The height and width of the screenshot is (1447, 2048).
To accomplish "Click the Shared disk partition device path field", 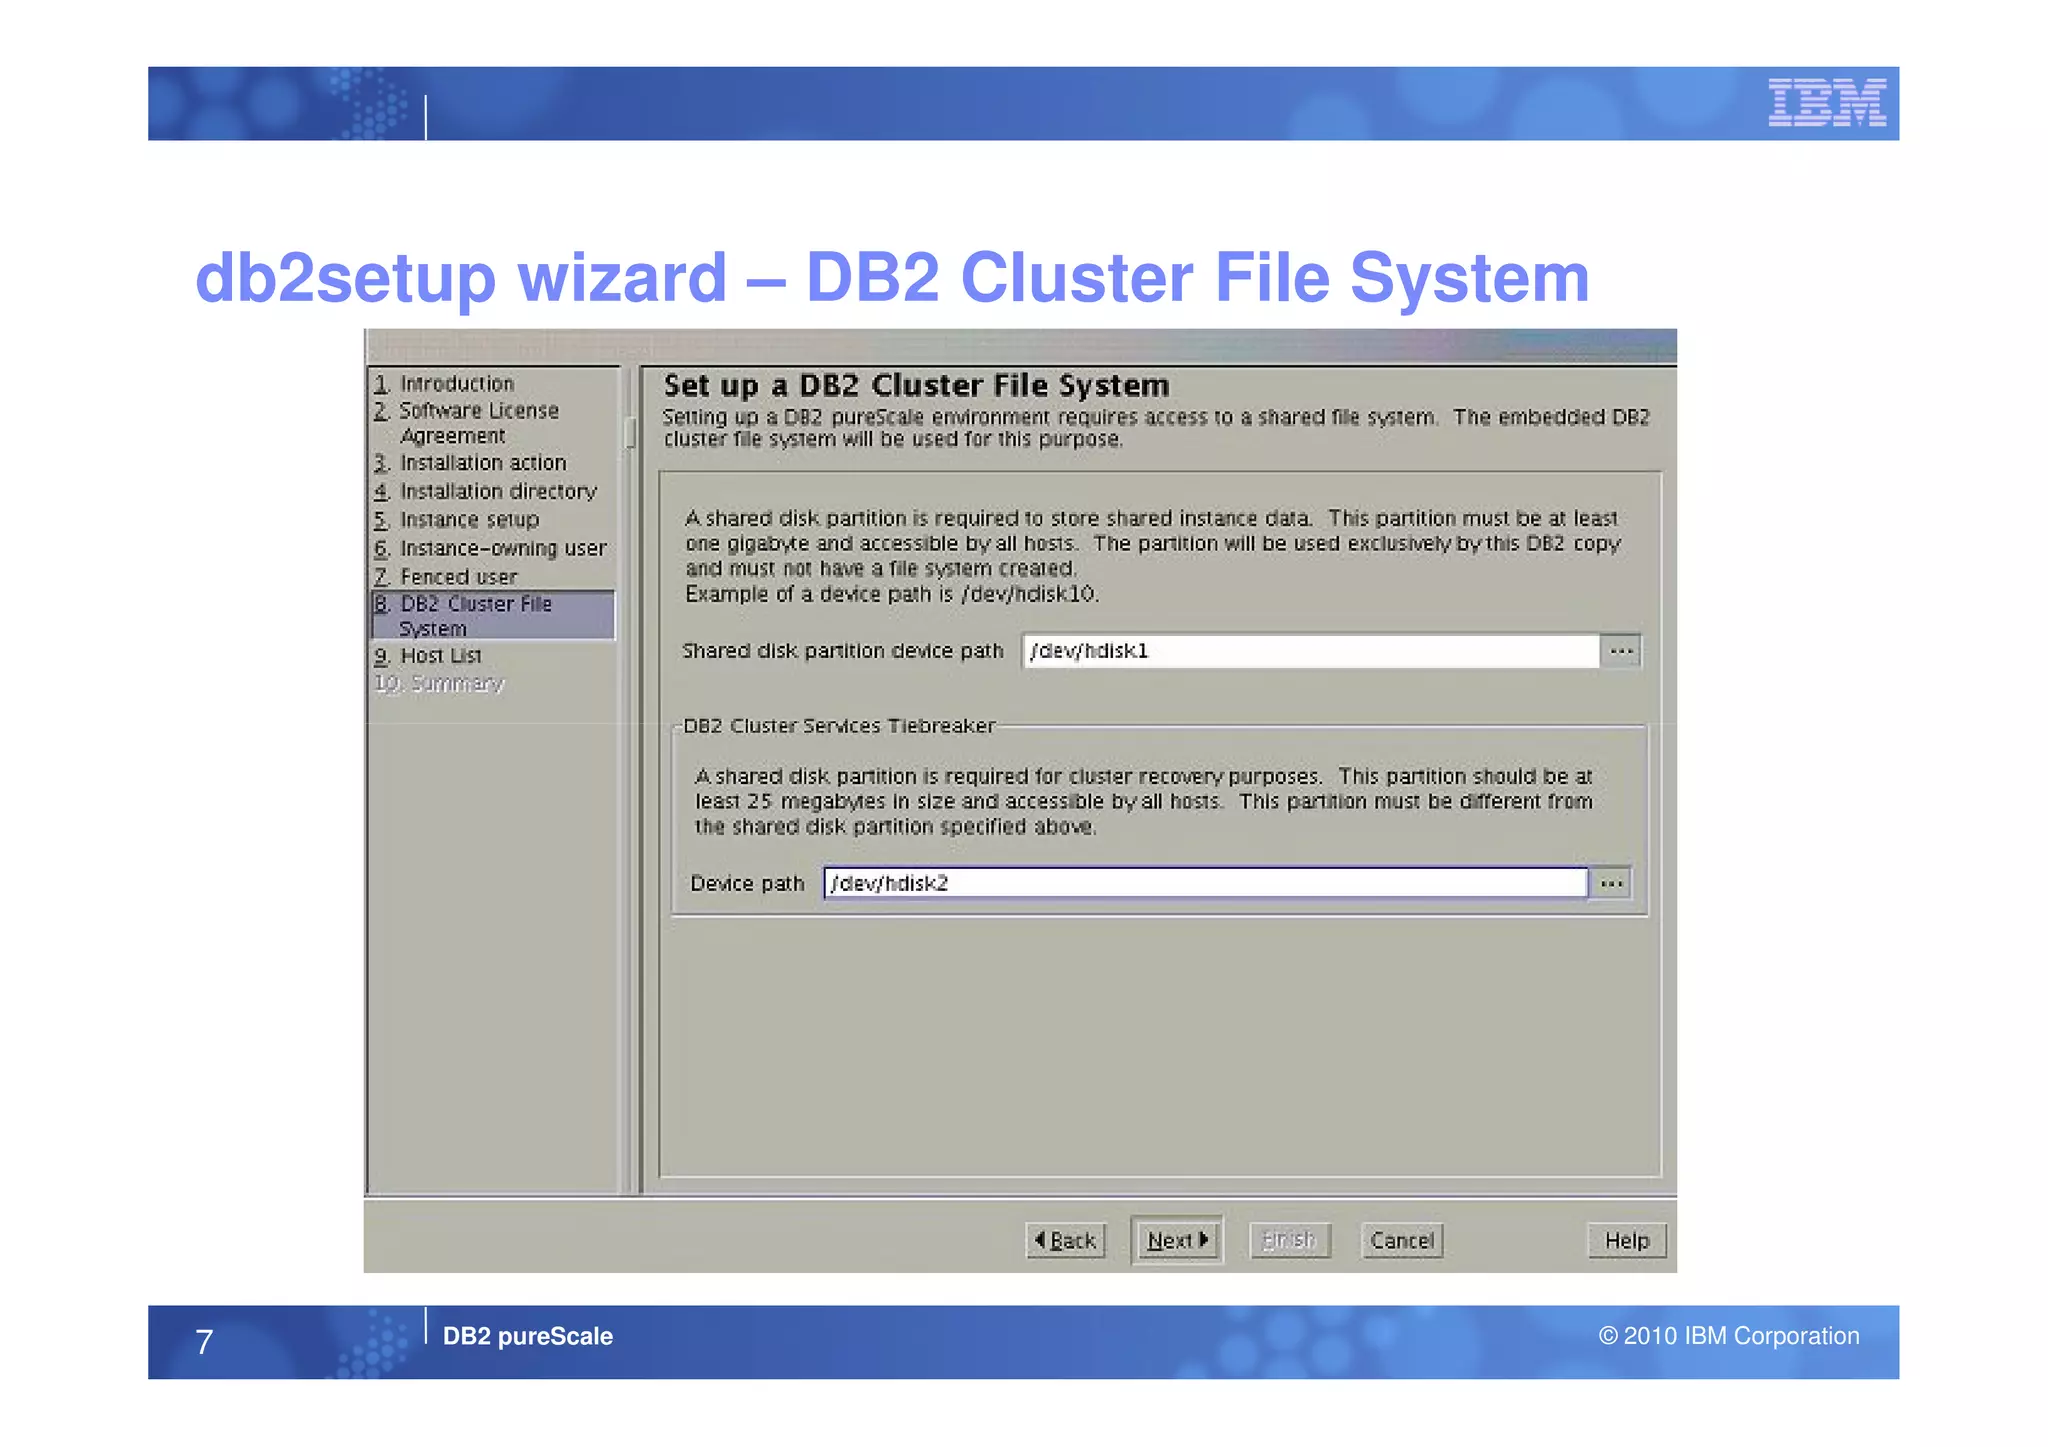I will [x=1311, y=651].
